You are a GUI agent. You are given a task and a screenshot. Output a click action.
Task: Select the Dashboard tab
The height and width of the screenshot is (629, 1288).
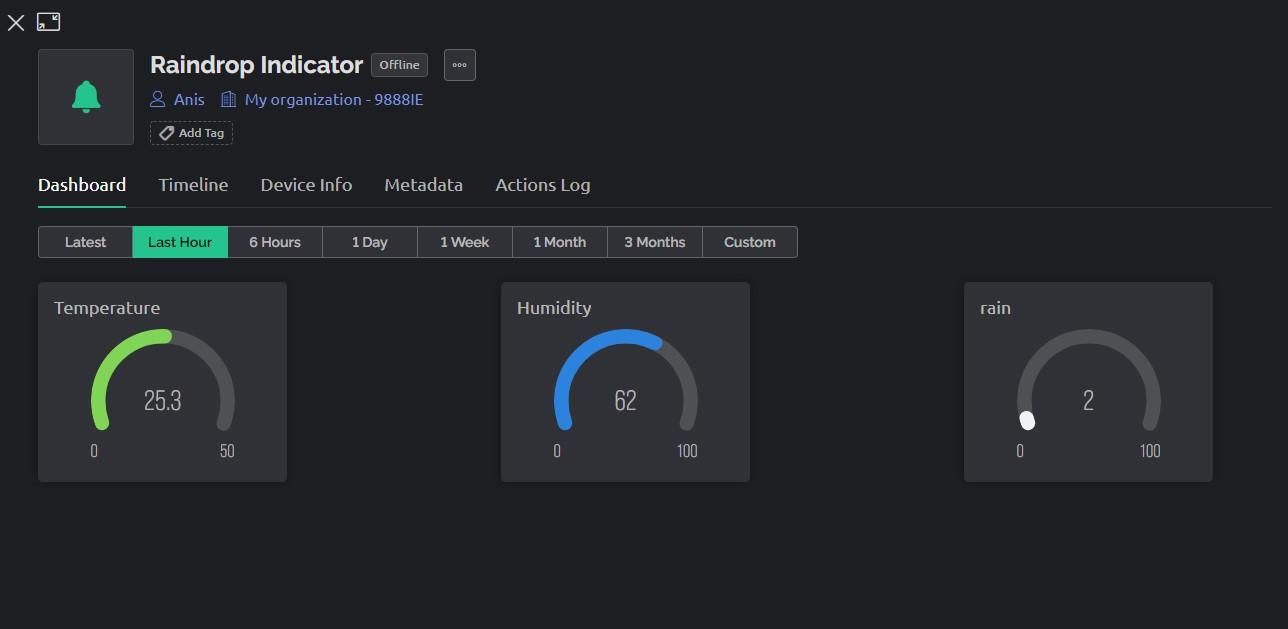[x=81, y=185]
